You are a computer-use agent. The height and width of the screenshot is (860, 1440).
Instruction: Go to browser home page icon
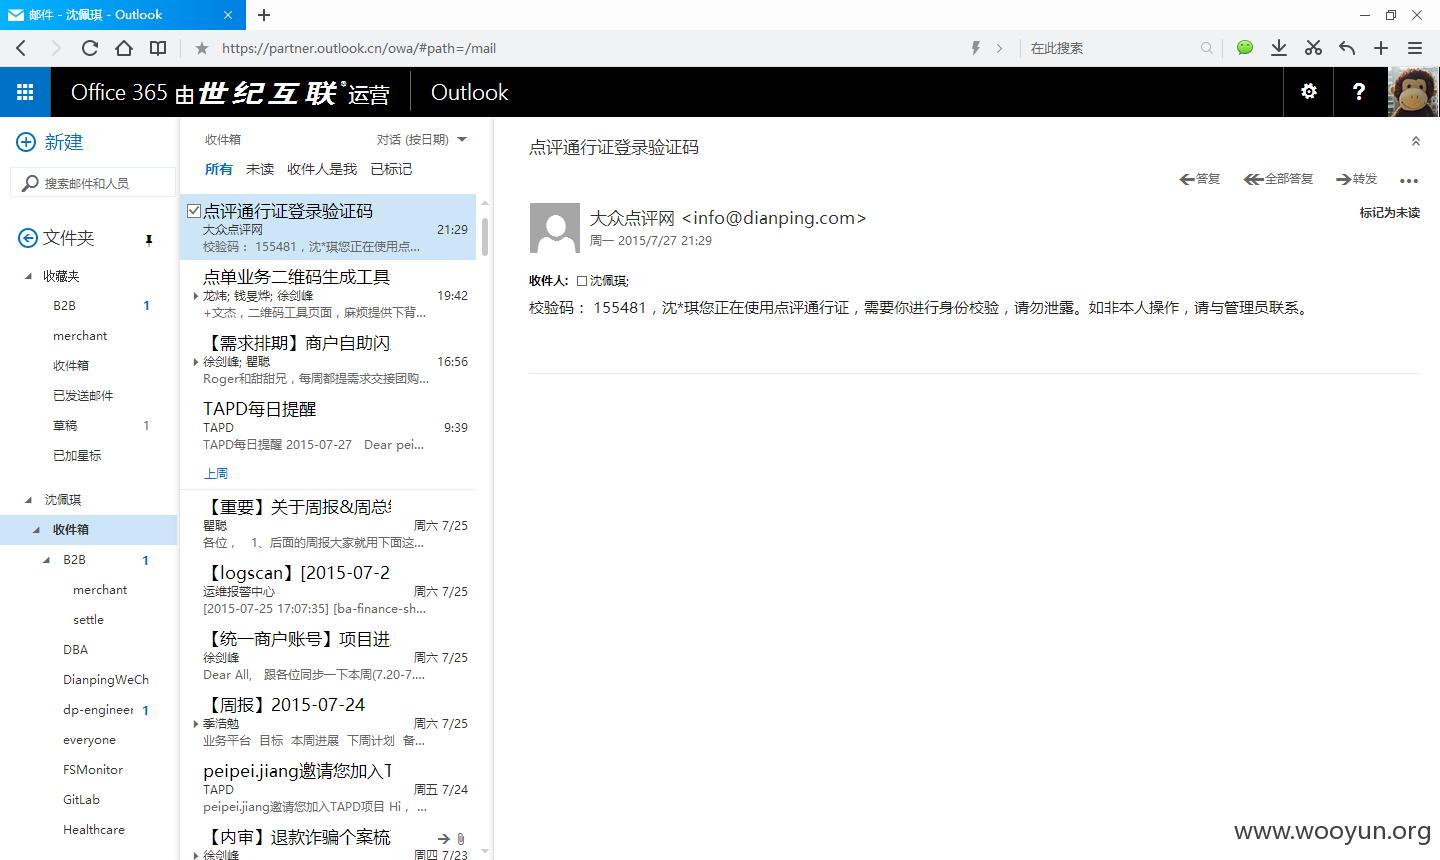(124, 48)
